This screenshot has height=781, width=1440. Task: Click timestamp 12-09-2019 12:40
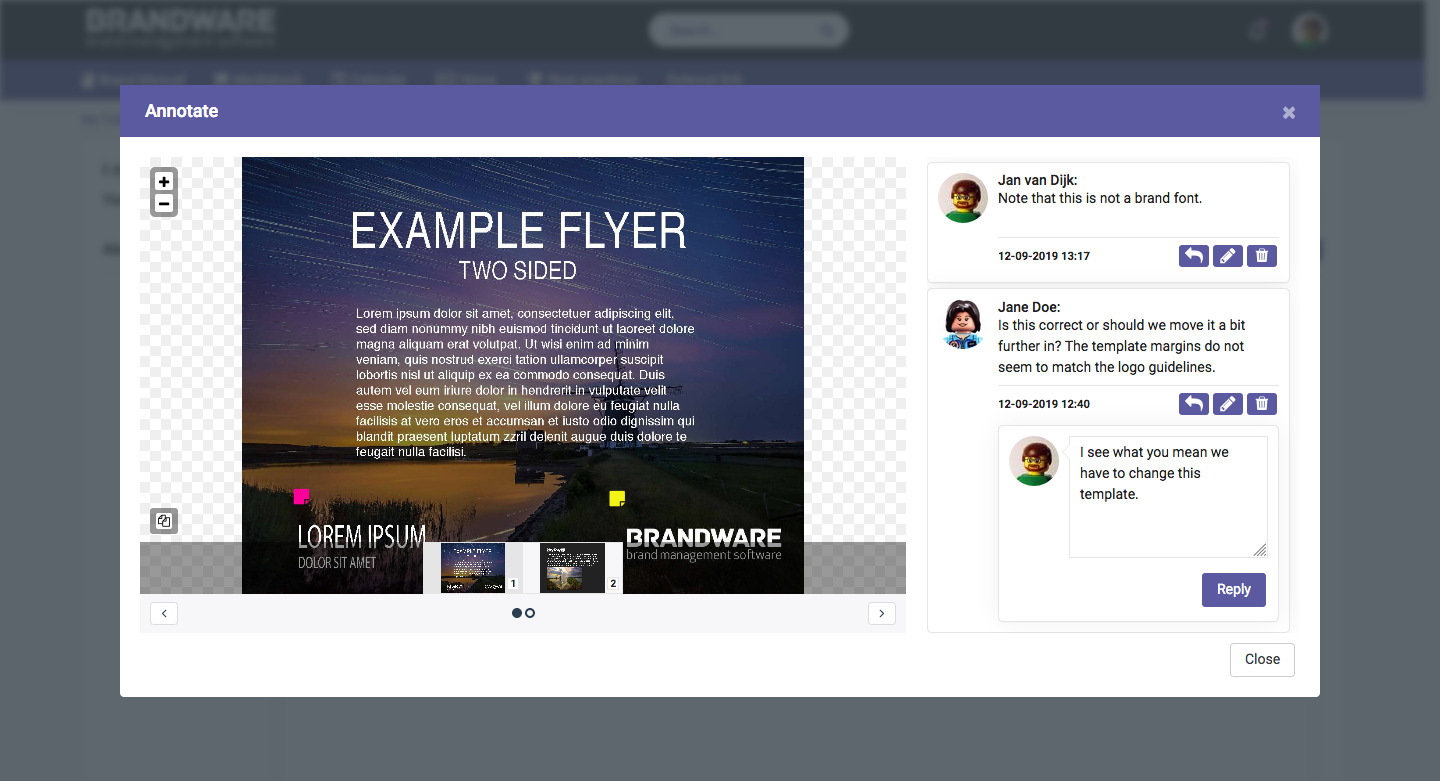coord(1044,404)
